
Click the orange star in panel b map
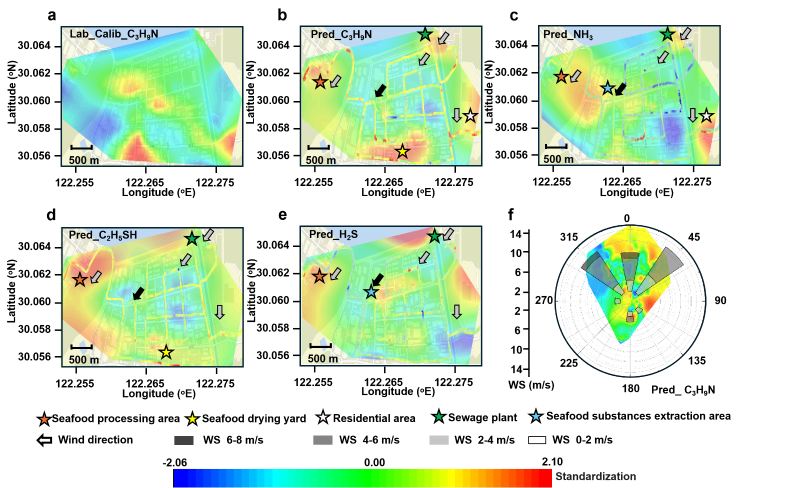coord(320,82)
